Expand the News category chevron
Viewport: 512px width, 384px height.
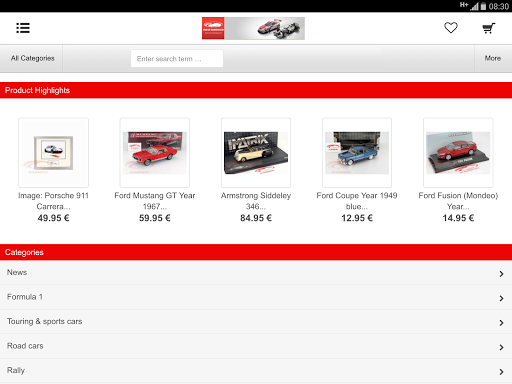coord(501,274)
